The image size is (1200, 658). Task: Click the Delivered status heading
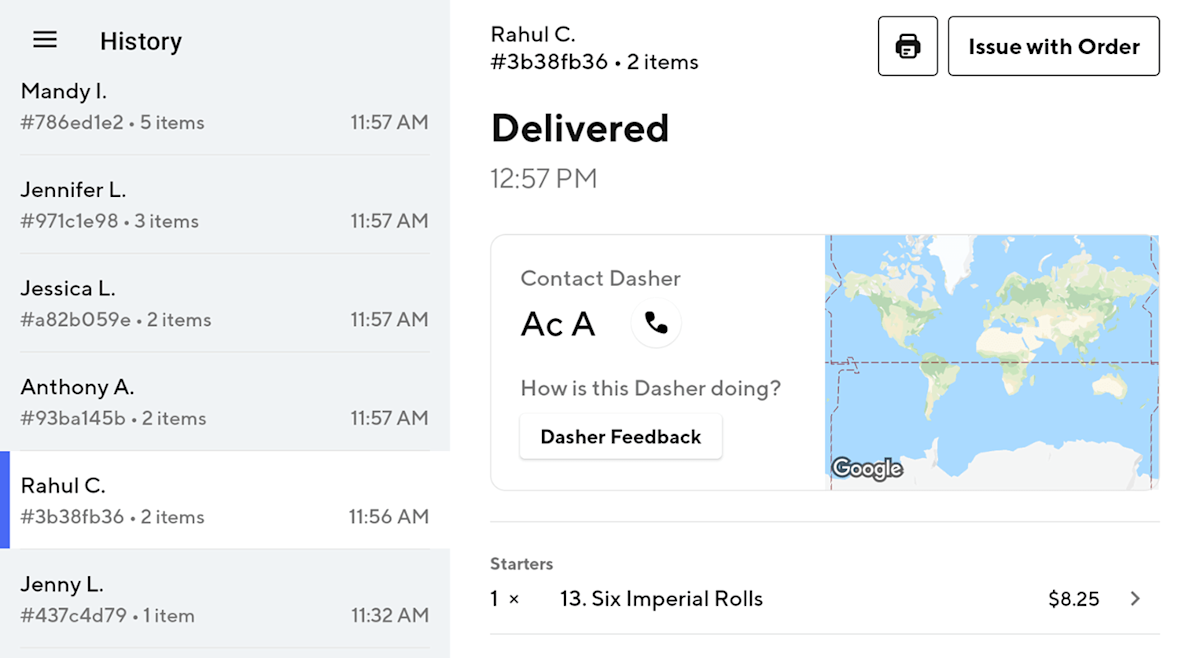coord(579,128)
